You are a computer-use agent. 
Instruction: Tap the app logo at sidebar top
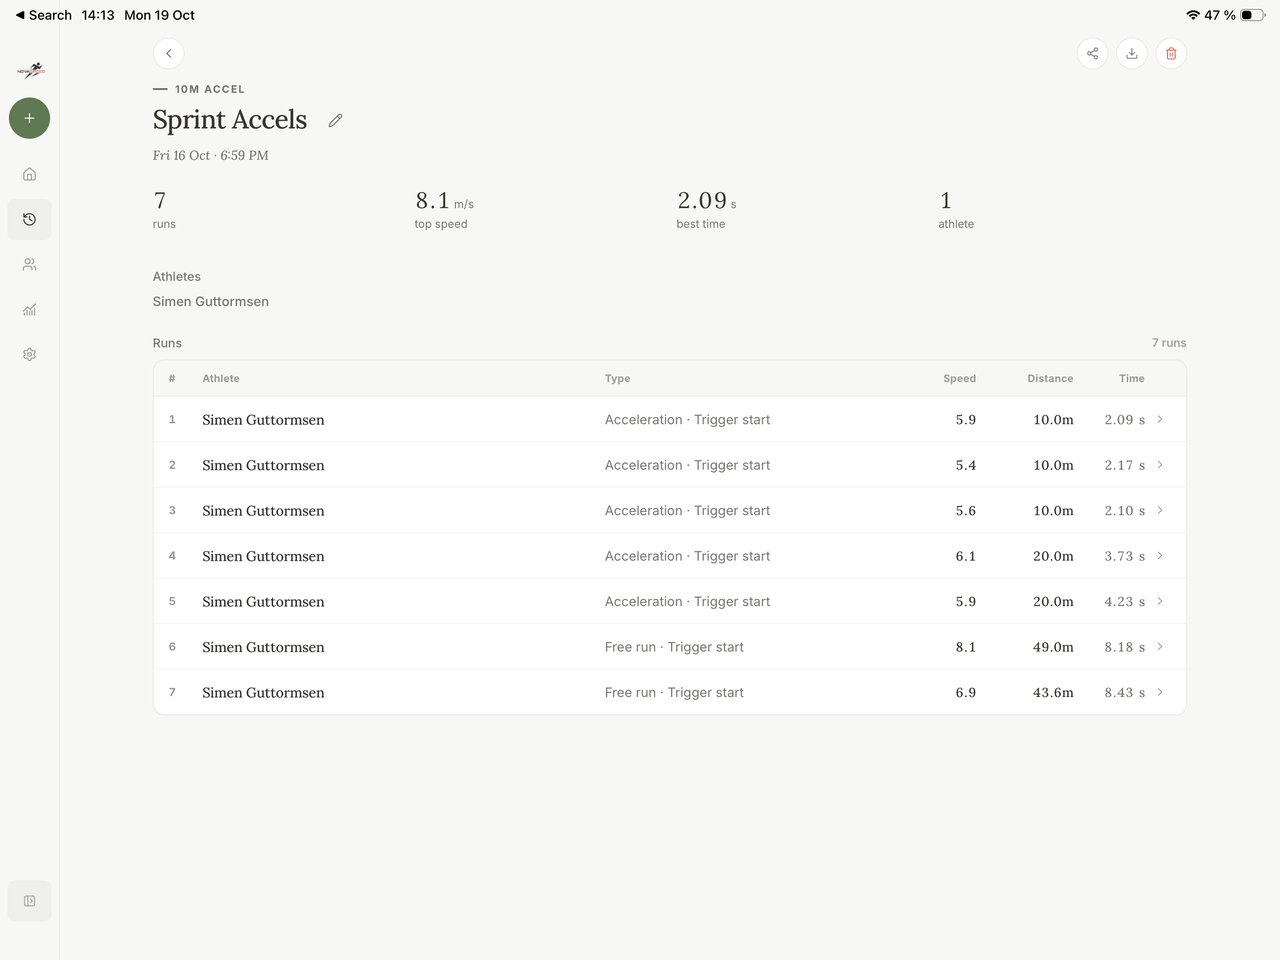click(x=30, y=70)
